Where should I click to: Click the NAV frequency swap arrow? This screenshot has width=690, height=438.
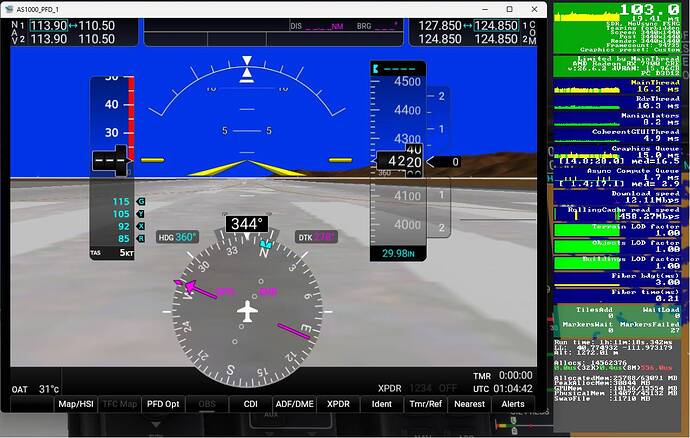(x=73, y=26)
